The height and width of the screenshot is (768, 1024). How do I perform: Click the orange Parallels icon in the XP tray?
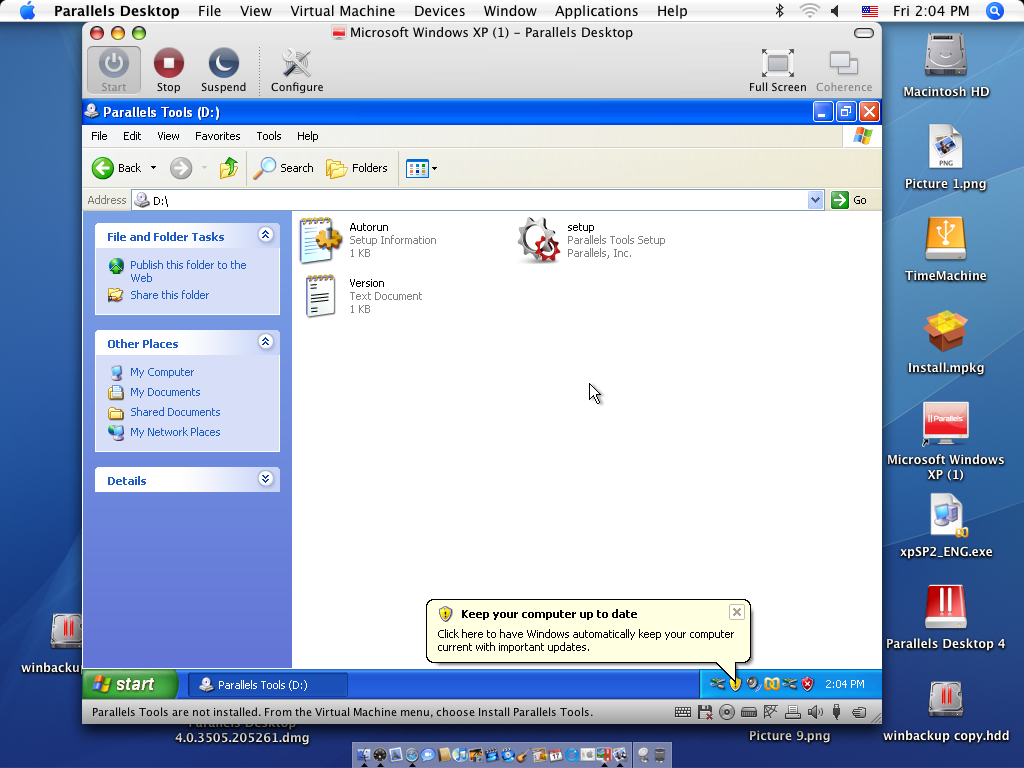[x=772, y=684]
